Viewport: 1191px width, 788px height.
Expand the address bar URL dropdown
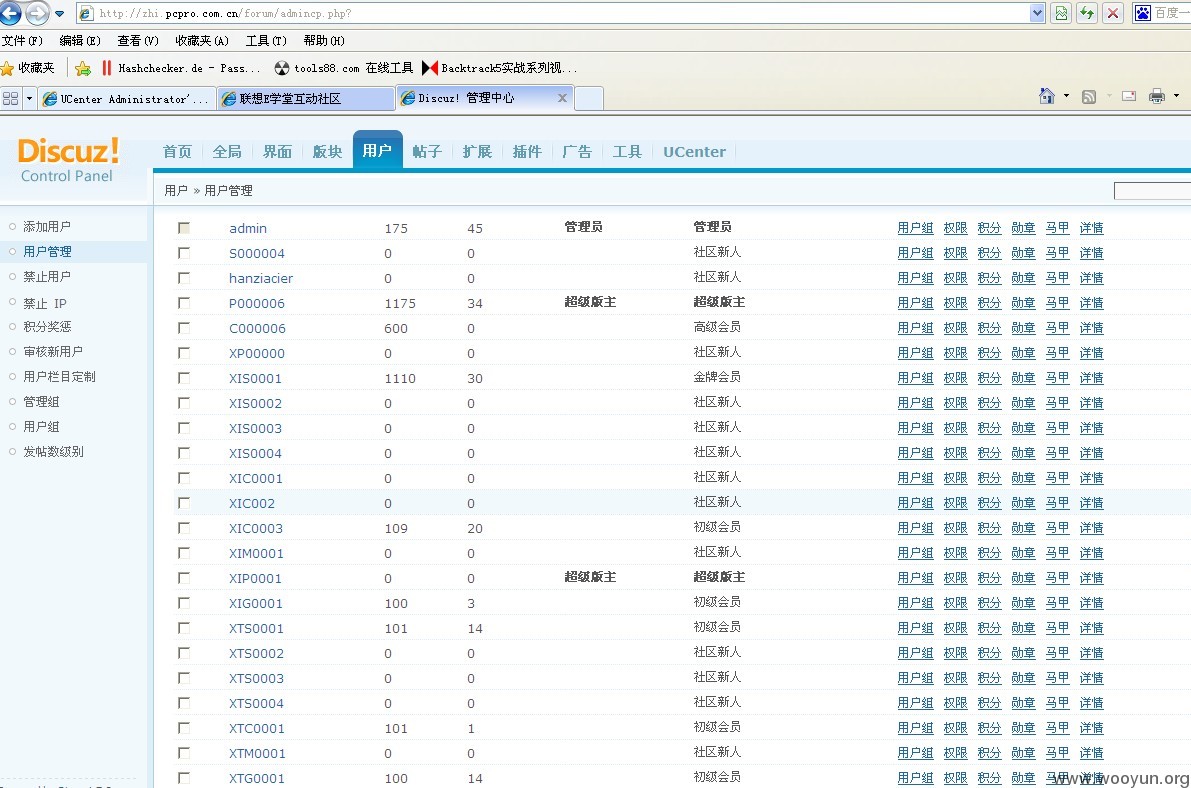point(1037,13)
